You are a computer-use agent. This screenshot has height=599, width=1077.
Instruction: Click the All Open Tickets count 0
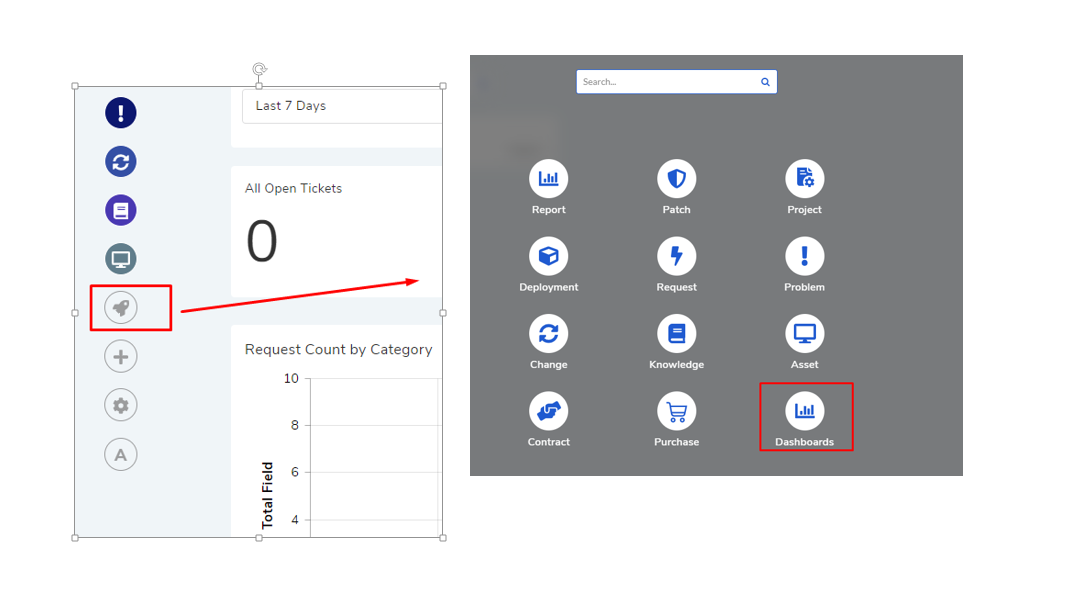(262, 242)
